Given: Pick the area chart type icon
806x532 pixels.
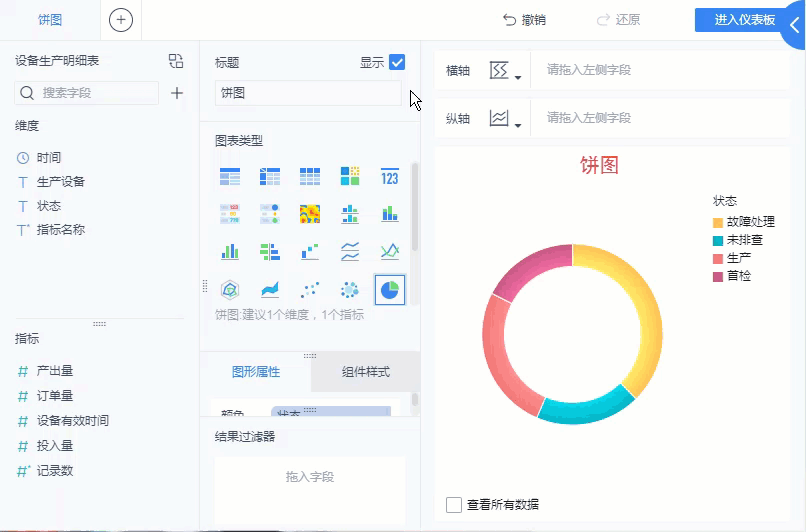Looking at the screenshot, I should coord(270,290).
